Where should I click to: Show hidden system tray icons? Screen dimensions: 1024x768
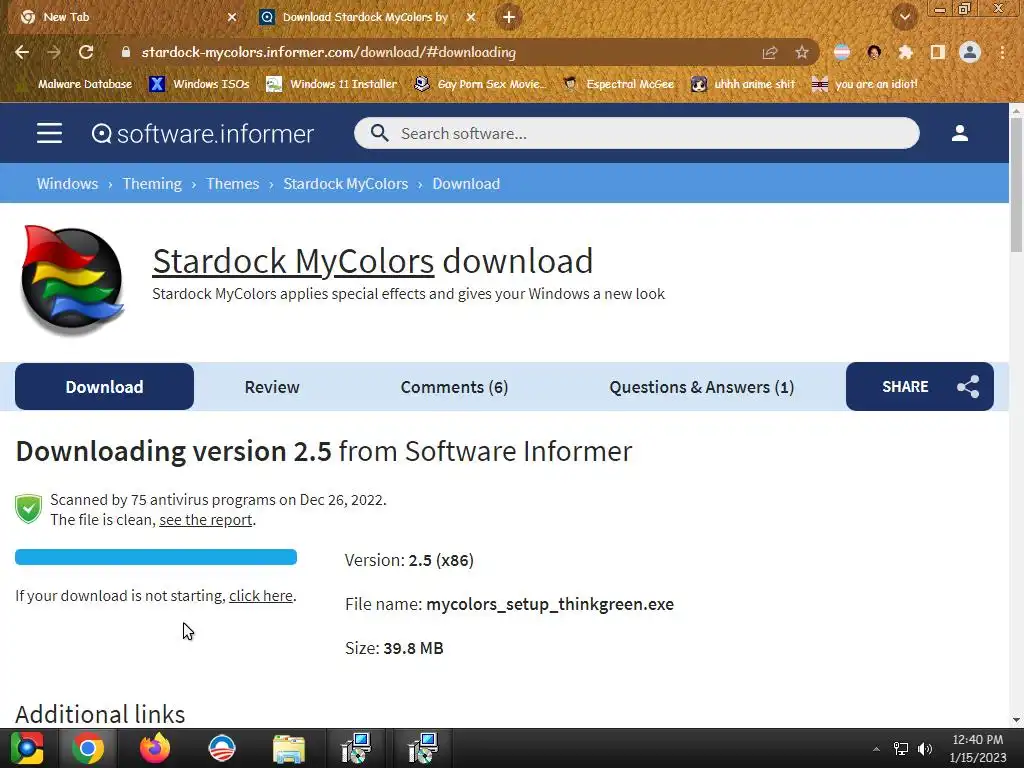click(876, 749)
